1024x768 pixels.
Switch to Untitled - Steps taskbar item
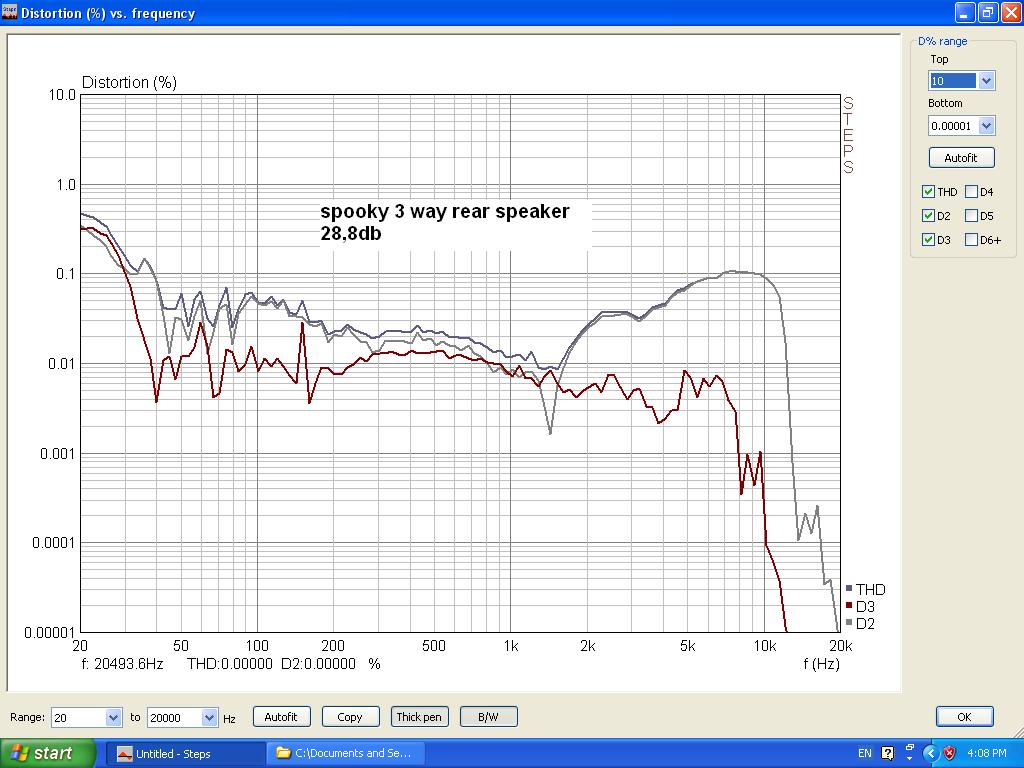pos(185,754)
